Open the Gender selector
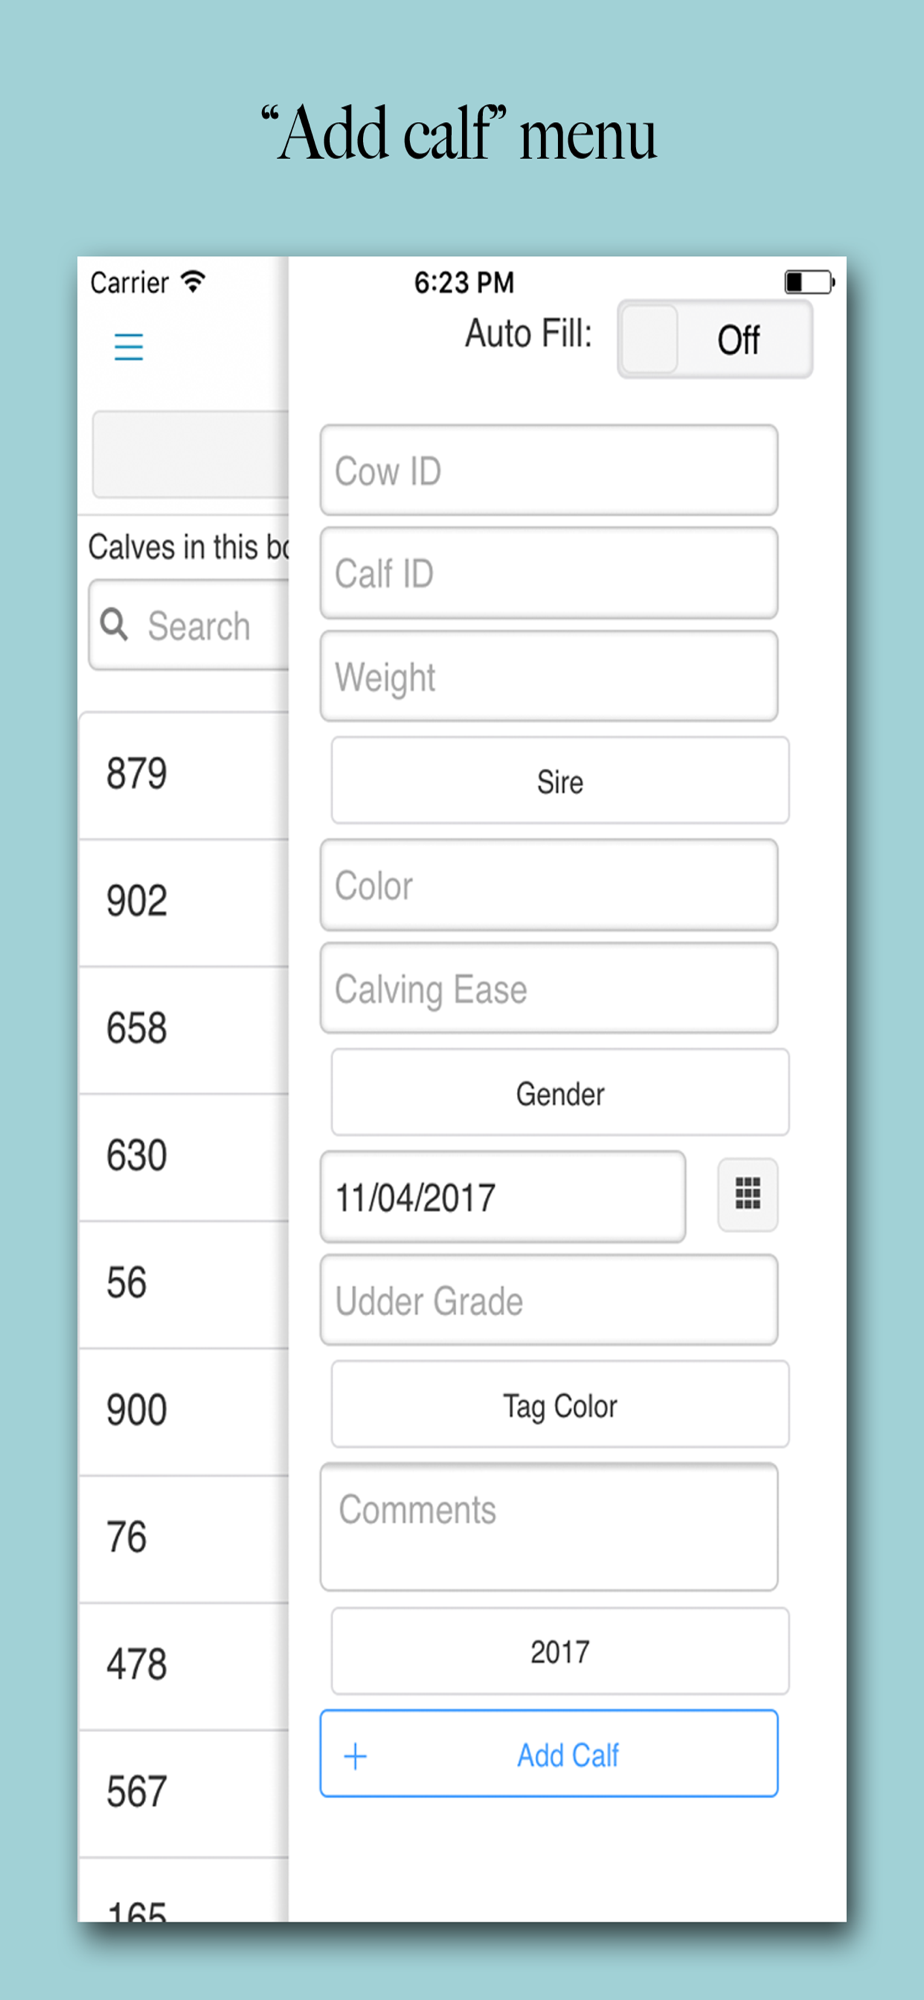Image resolution: width=924 pixels, height=2000 pixels. [560, 1093]
